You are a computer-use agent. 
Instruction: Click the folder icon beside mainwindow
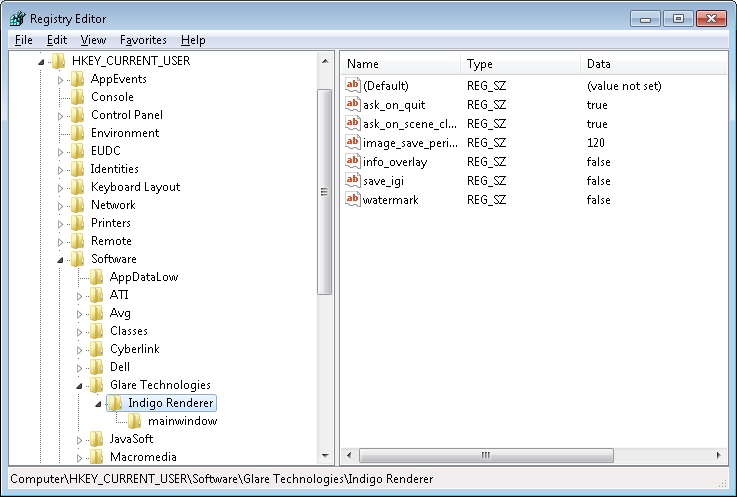tap(134, 421)
